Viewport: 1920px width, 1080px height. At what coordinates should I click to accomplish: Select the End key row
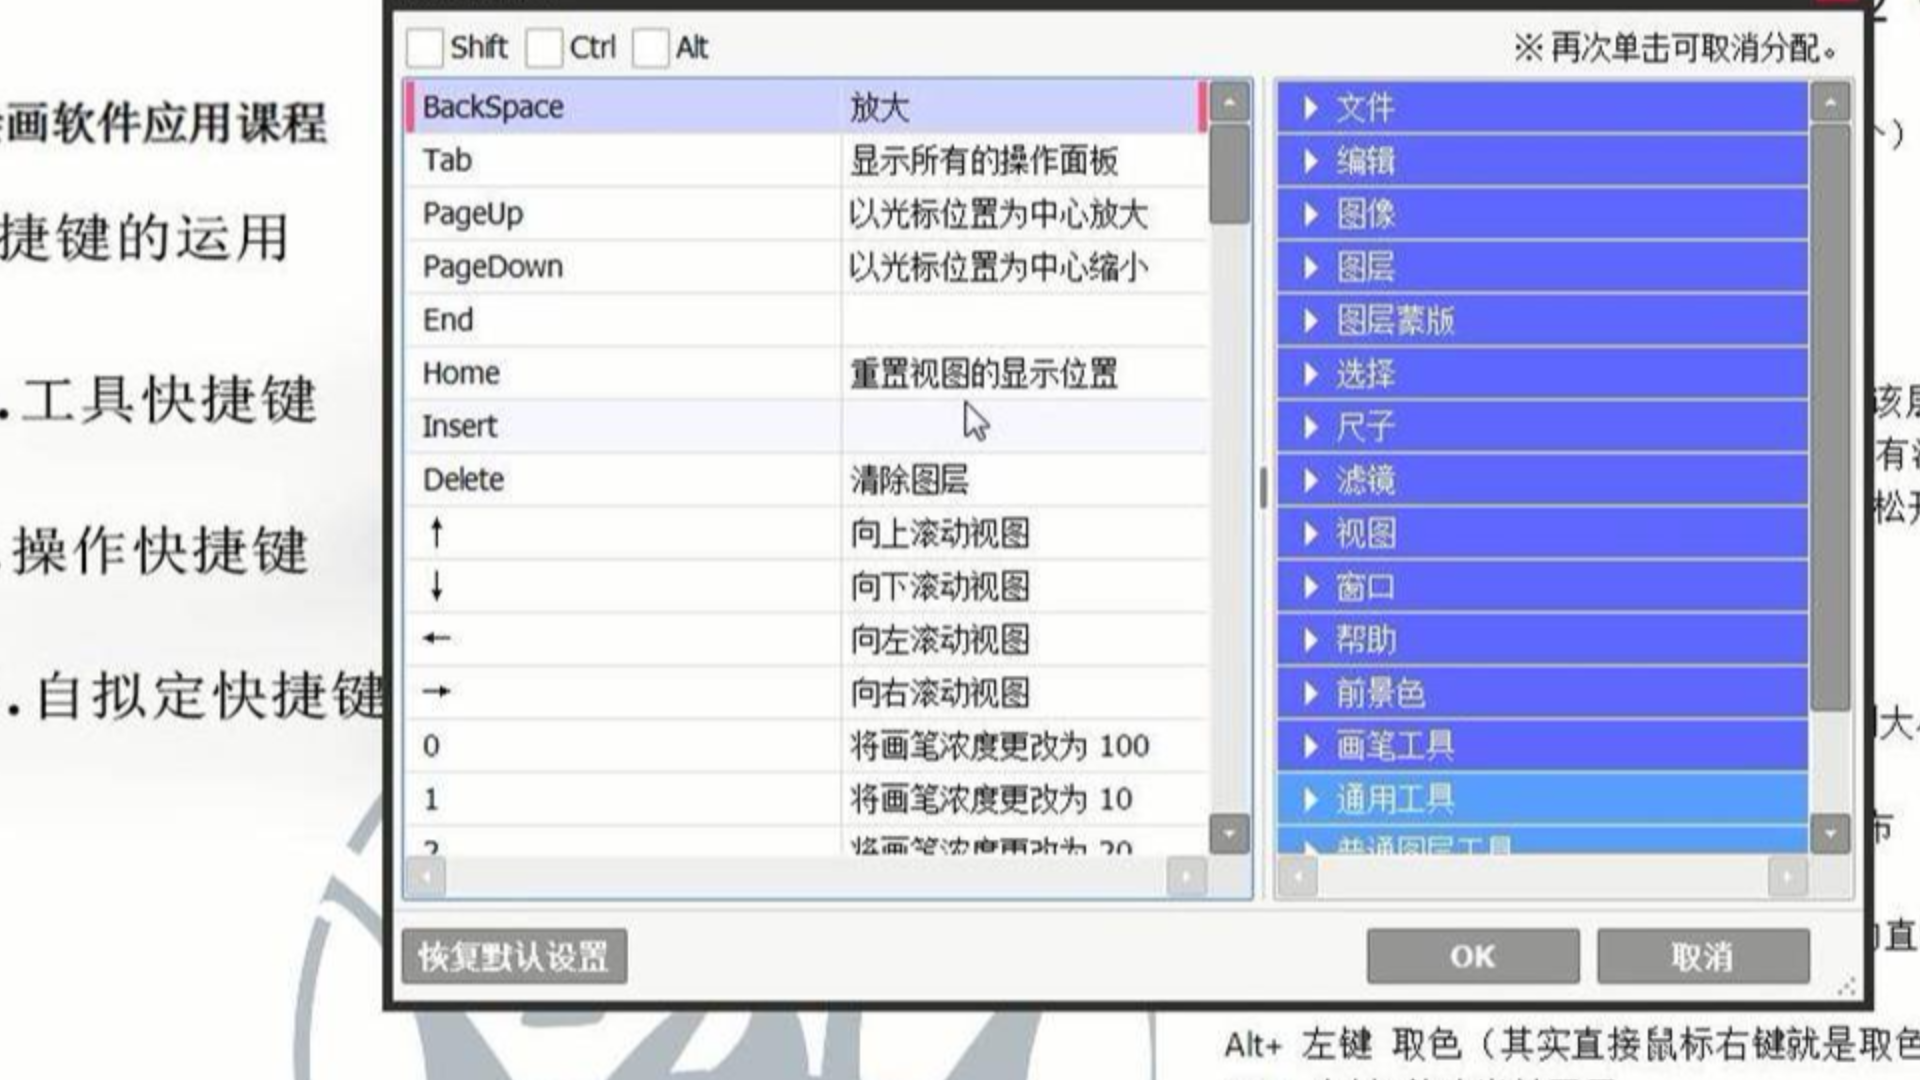pos(807,320)
